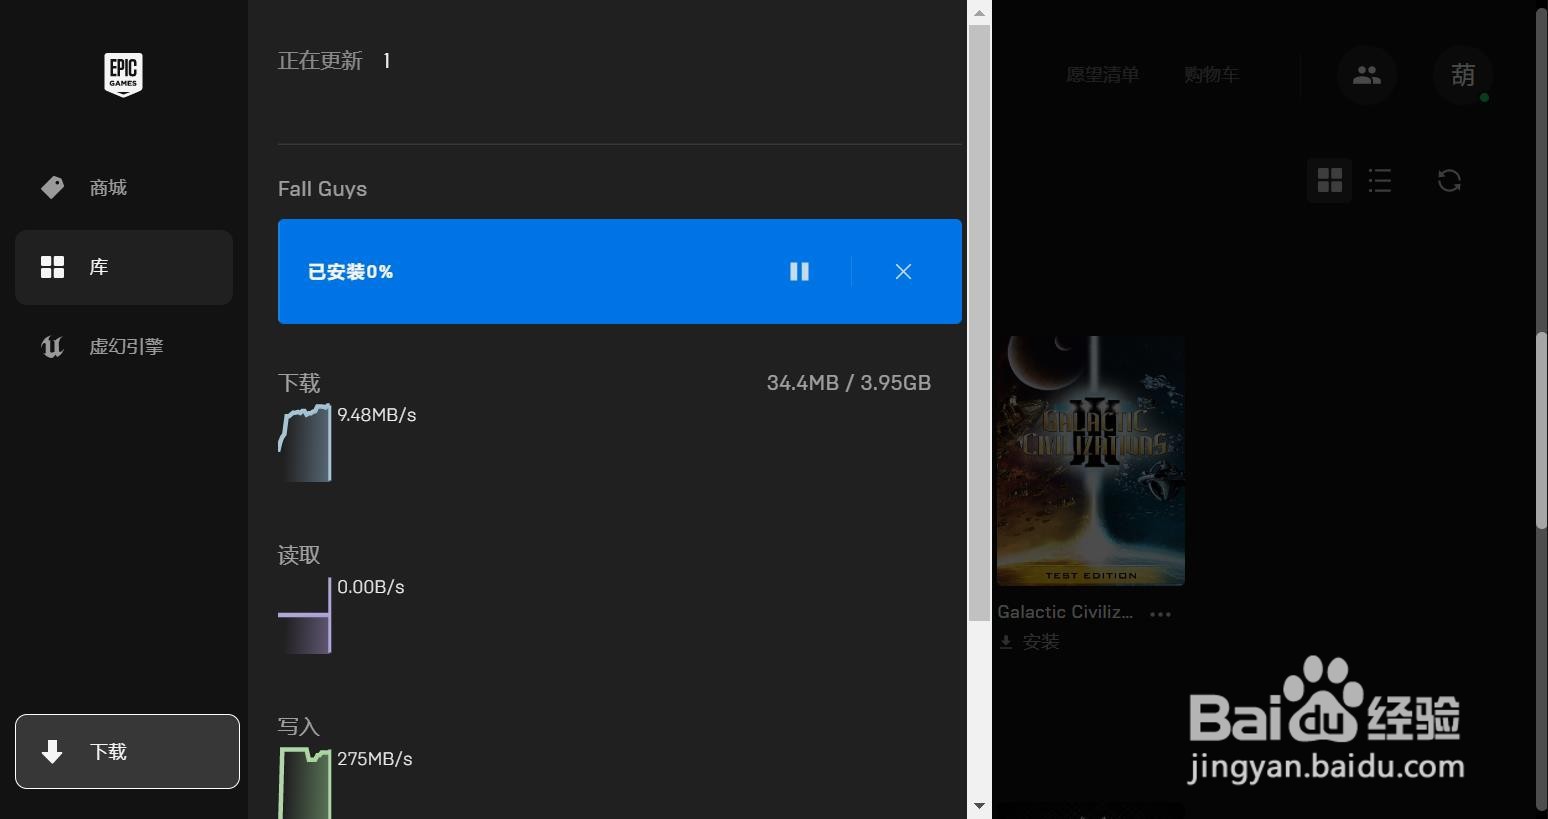Click the downloads panel scrollbar down arrow
This screenshot has width=1548, height=819.
coord(979,806)
